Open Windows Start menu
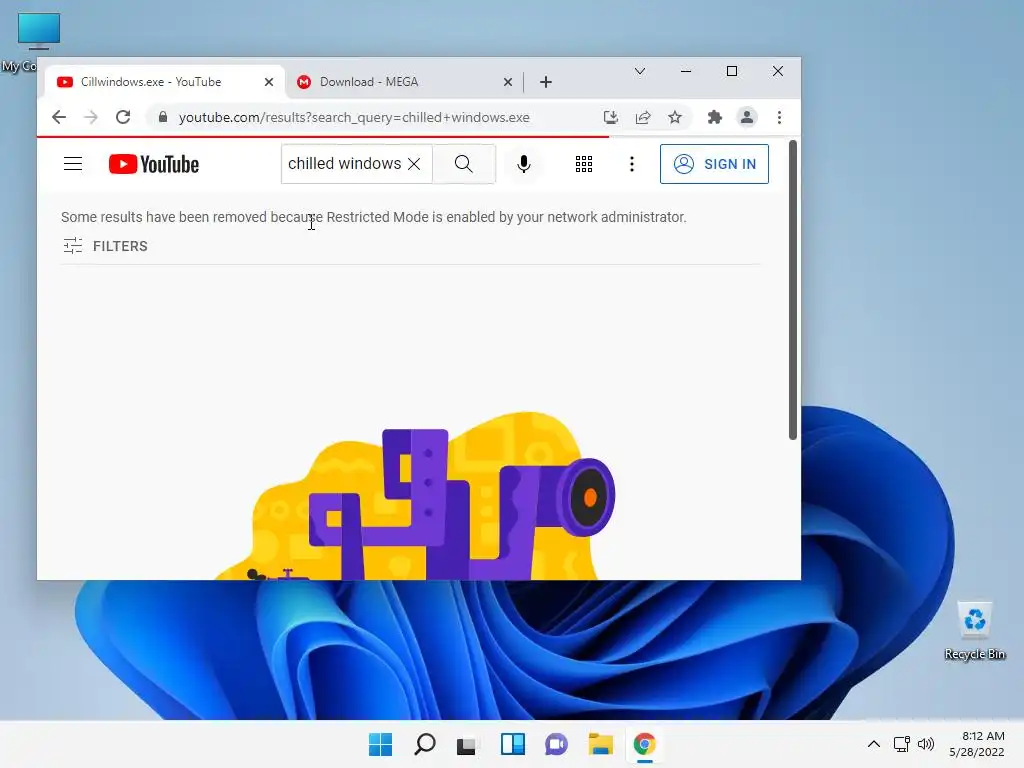The height and width of the screenshot is (768, 1024). (x=381, y=744)
